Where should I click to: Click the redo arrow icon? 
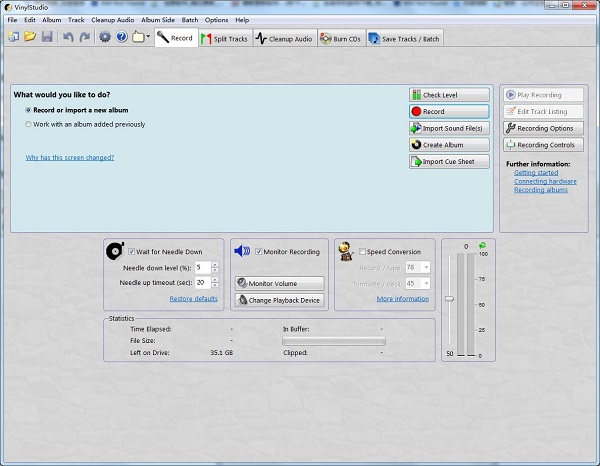pos(84,38)
